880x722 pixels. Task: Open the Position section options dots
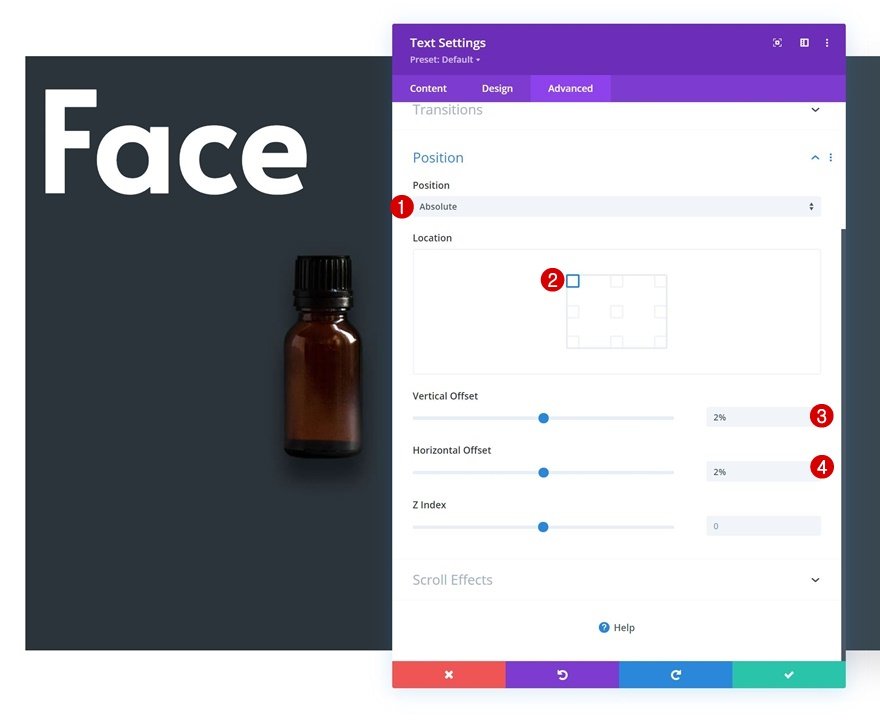tap(831, 158)
